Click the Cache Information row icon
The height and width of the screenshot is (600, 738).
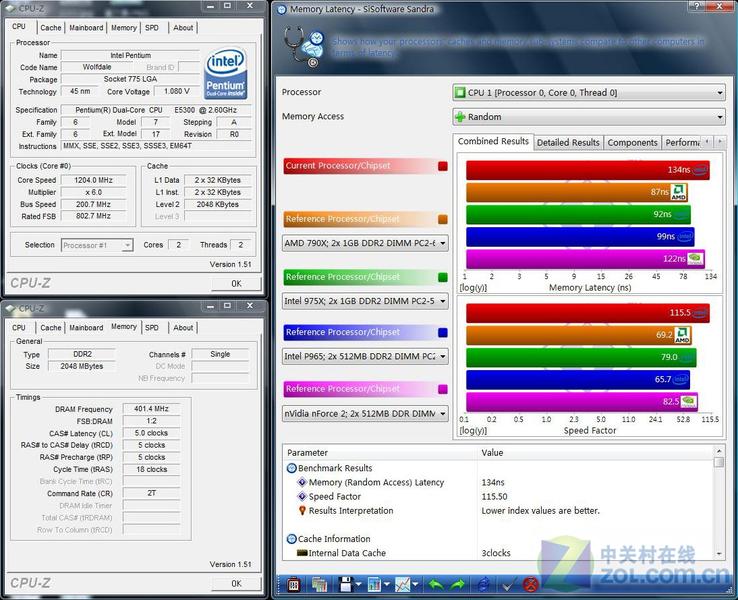(291, 539)
